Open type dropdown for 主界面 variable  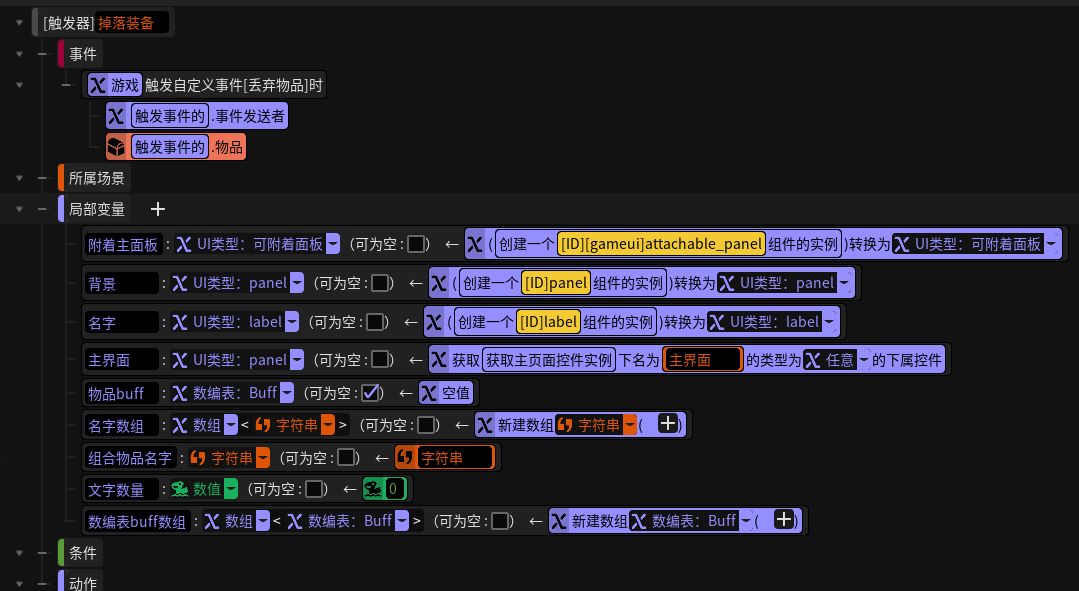[x=297, y=360]
